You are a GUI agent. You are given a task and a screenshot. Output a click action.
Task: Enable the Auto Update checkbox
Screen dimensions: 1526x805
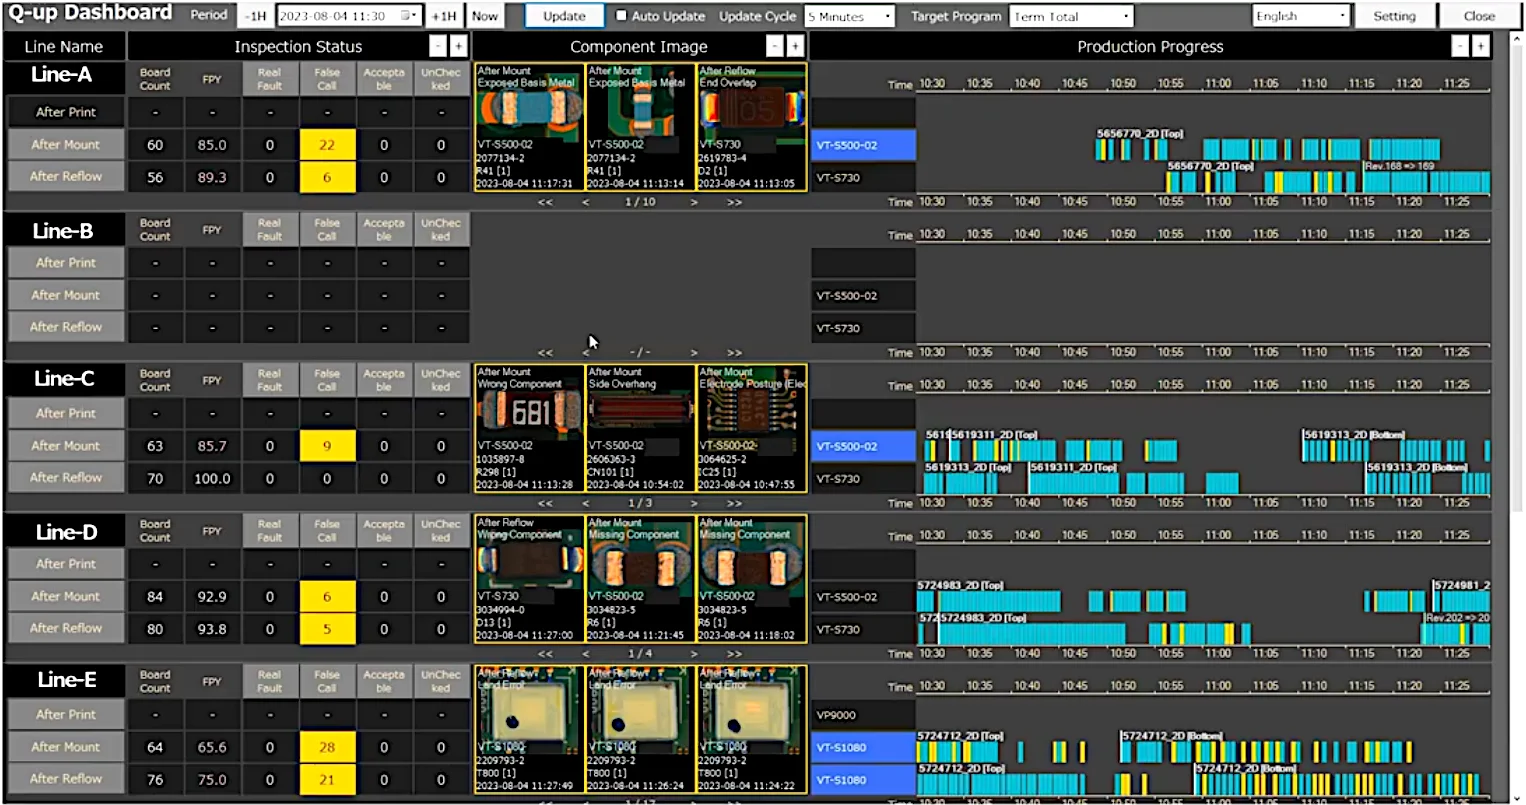tap(621, 16)
